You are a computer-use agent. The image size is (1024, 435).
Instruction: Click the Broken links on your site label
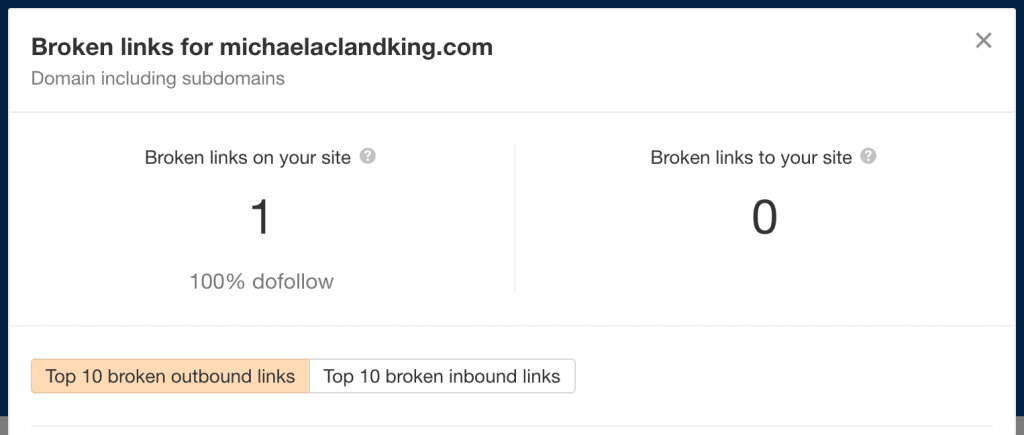(248, 157)
